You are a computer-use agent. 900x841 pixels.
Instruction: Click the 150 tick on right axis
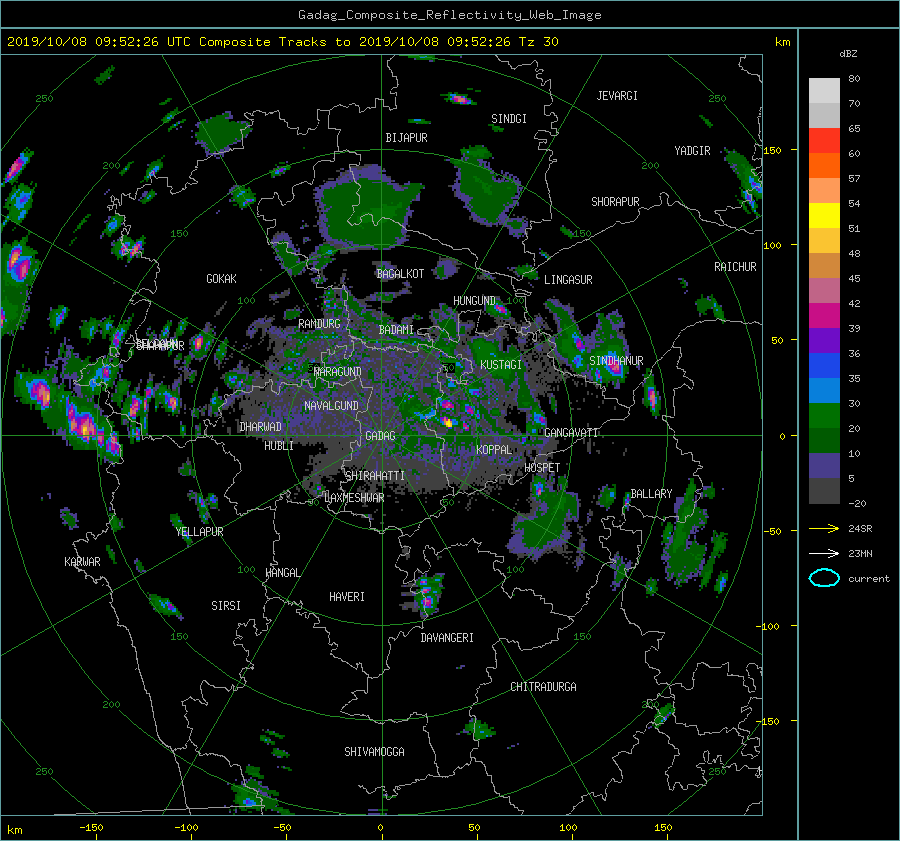click(773, 150)
